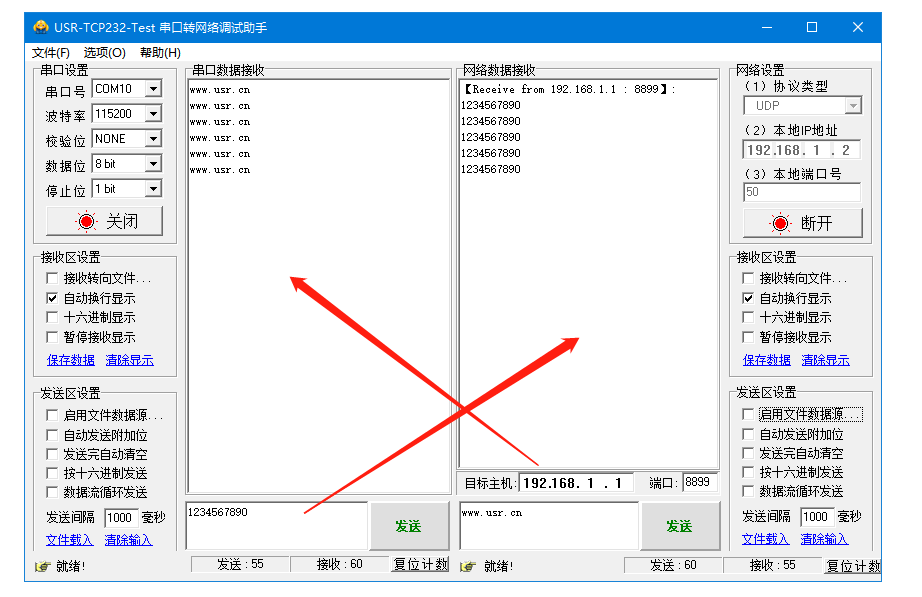The width and height of the screenshot is (922, 597).
Task: Click the Receive from 192.168.1.1 line
Action: (x=569, y=89)
